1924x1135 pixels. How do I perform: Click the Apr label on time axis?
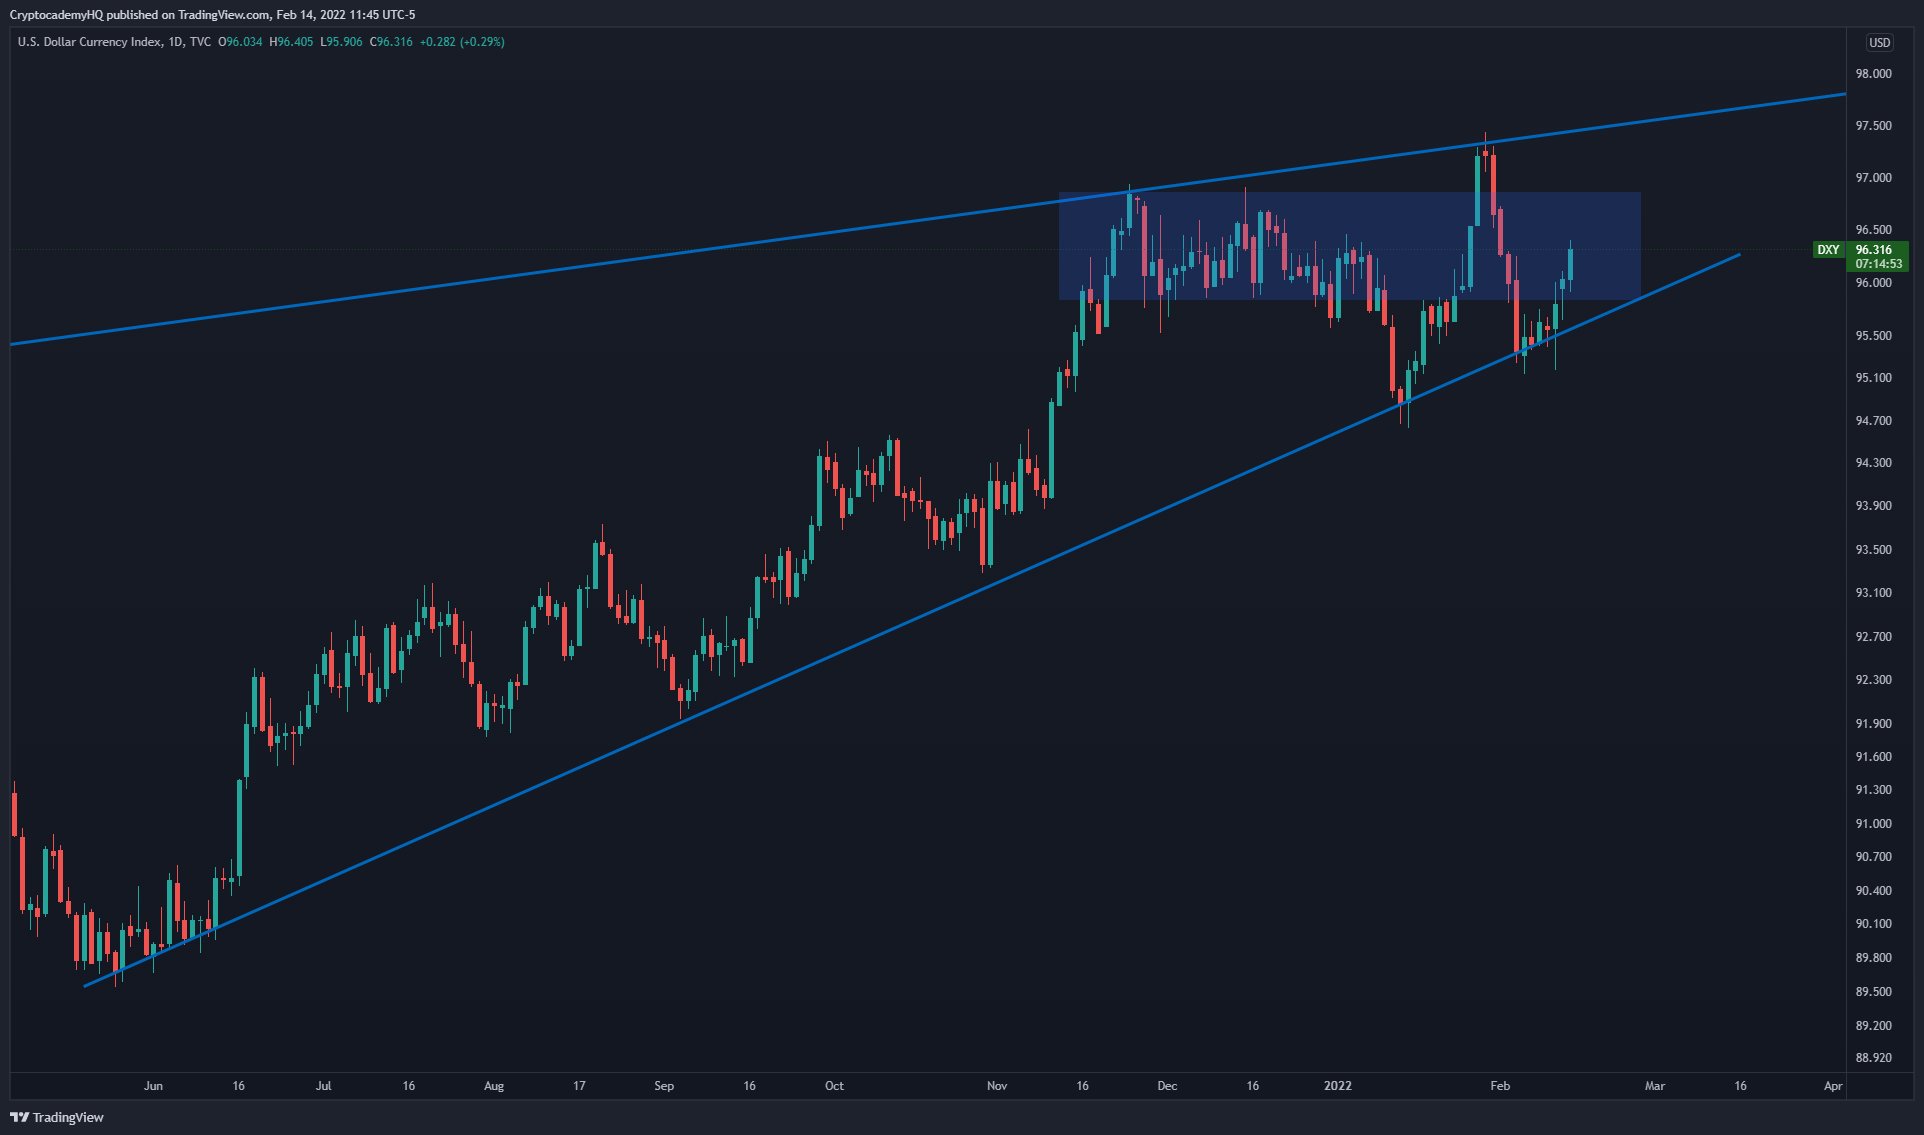(1833, 1086)
